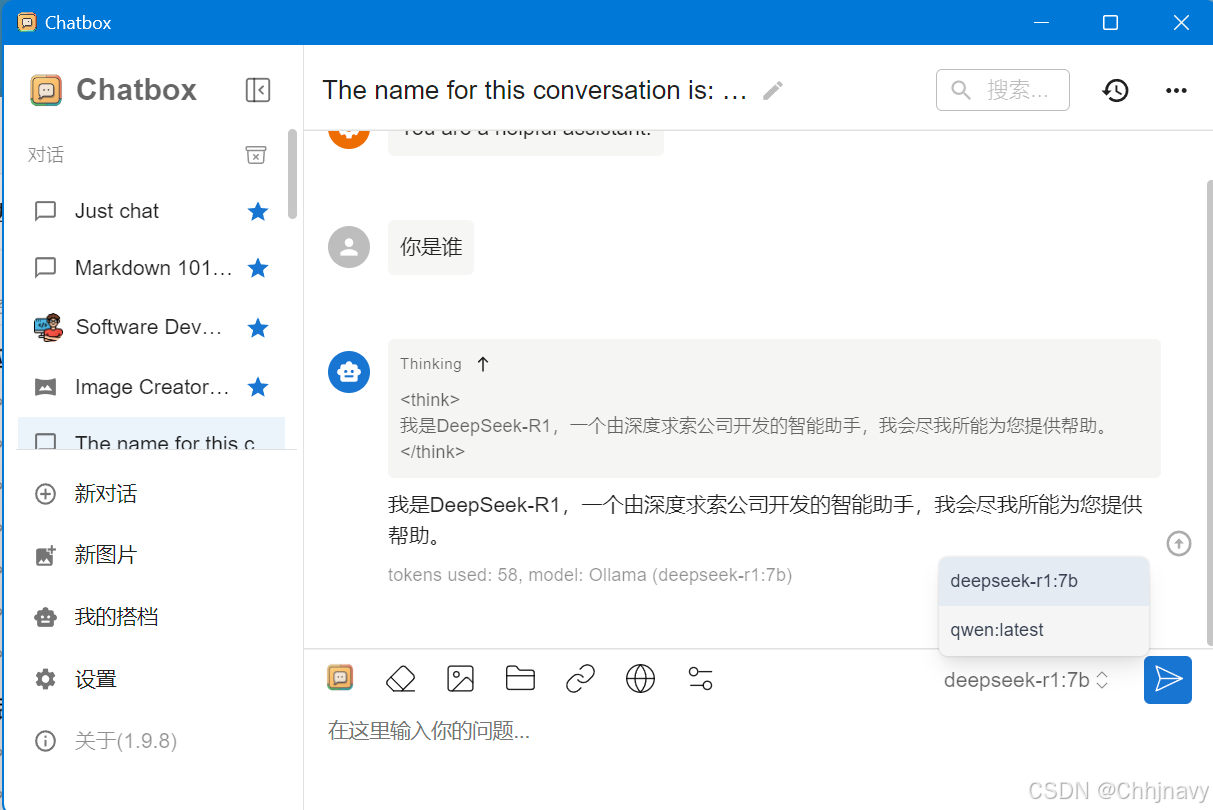Attach a link with the chain icon
Screen dimensions: 1213x810
580,679
